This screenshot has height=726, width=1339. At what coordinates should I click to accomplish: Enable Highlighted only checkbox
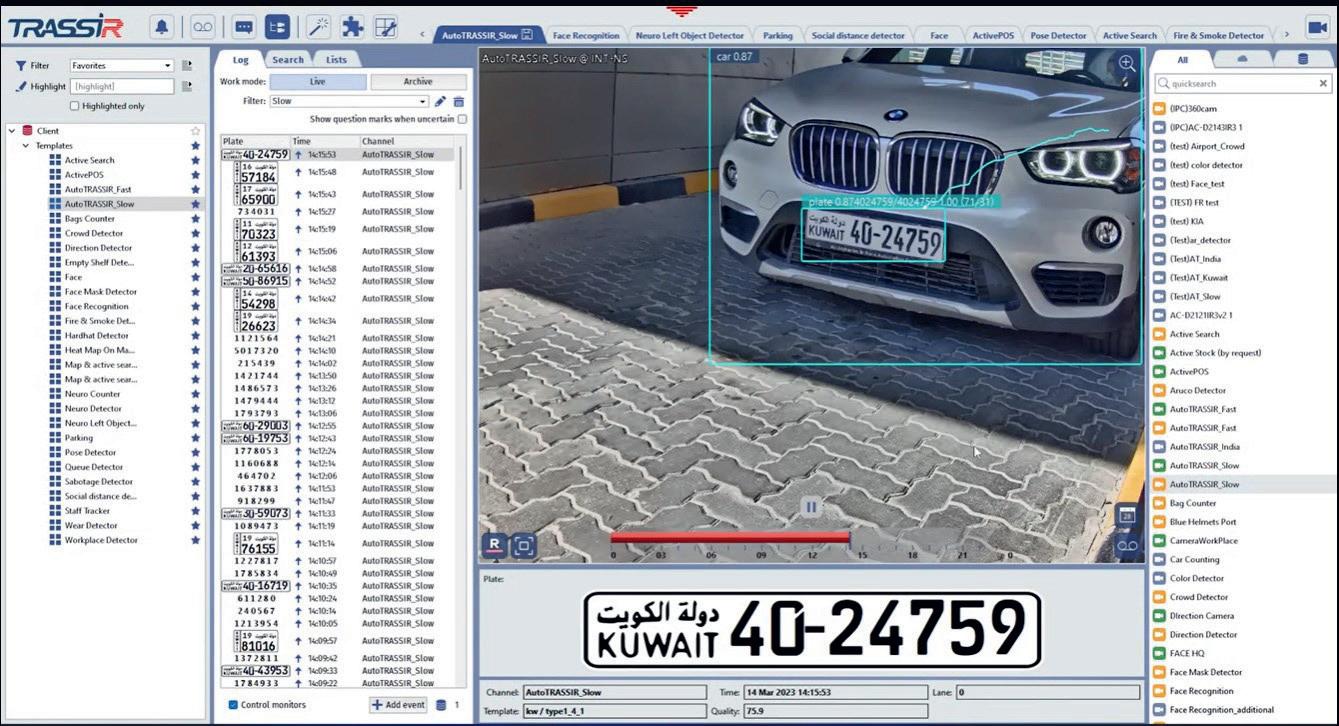click(x=74, y=106)
